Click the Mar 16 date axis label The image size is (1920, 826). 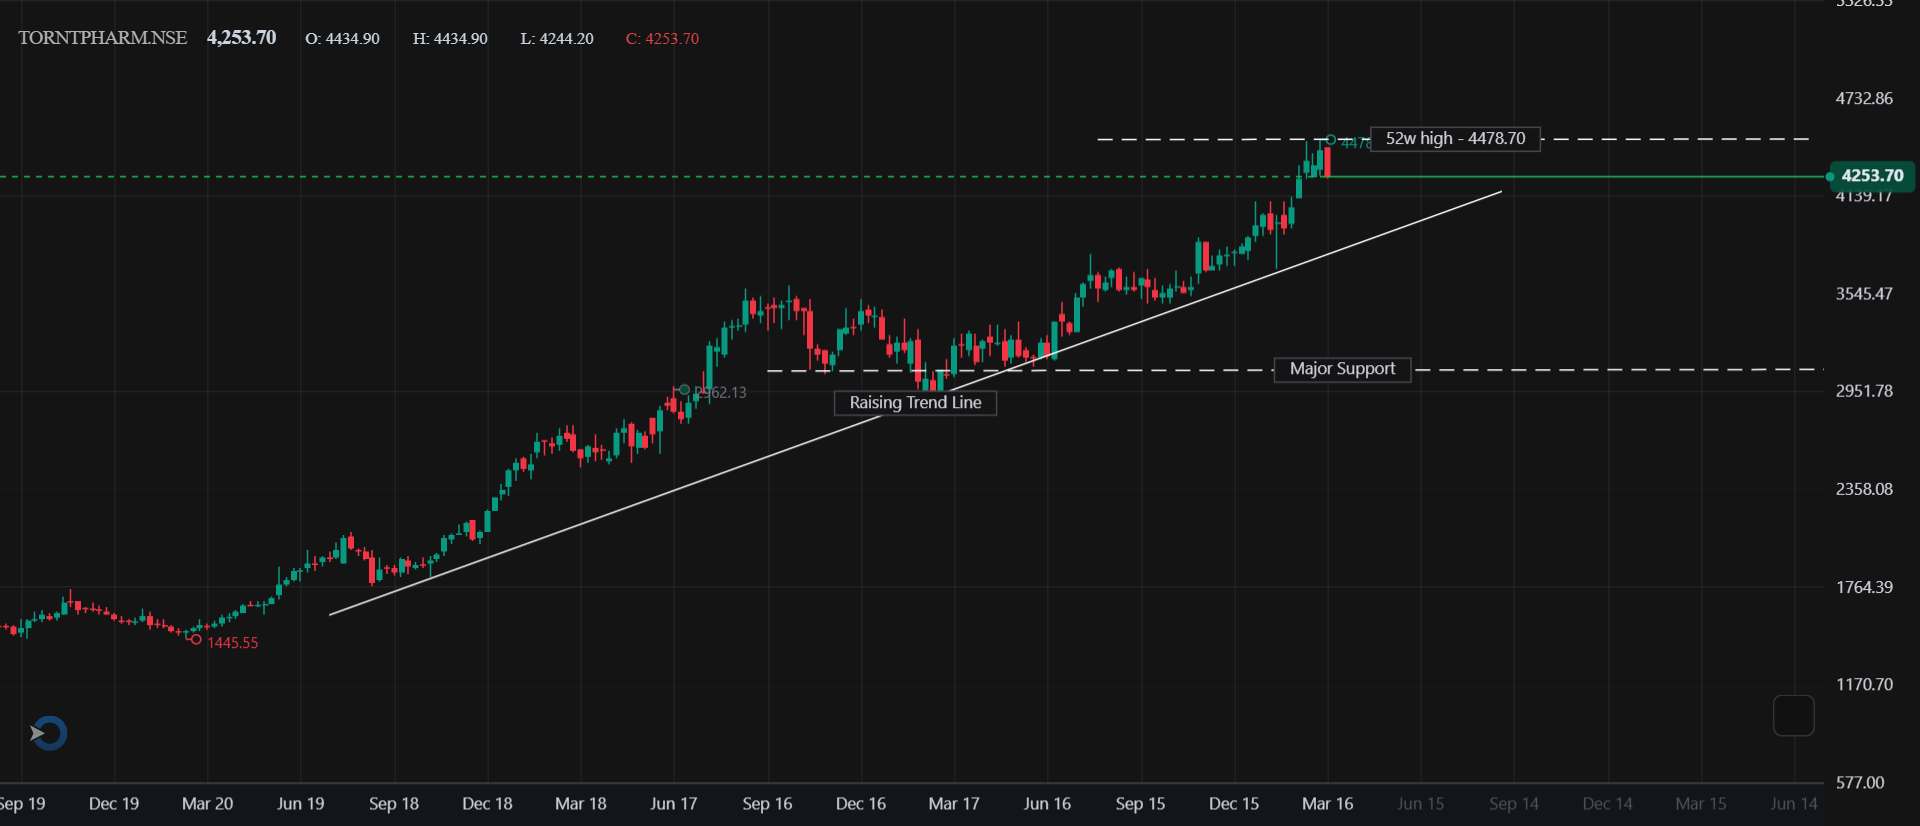click(x=1327, y=804)
